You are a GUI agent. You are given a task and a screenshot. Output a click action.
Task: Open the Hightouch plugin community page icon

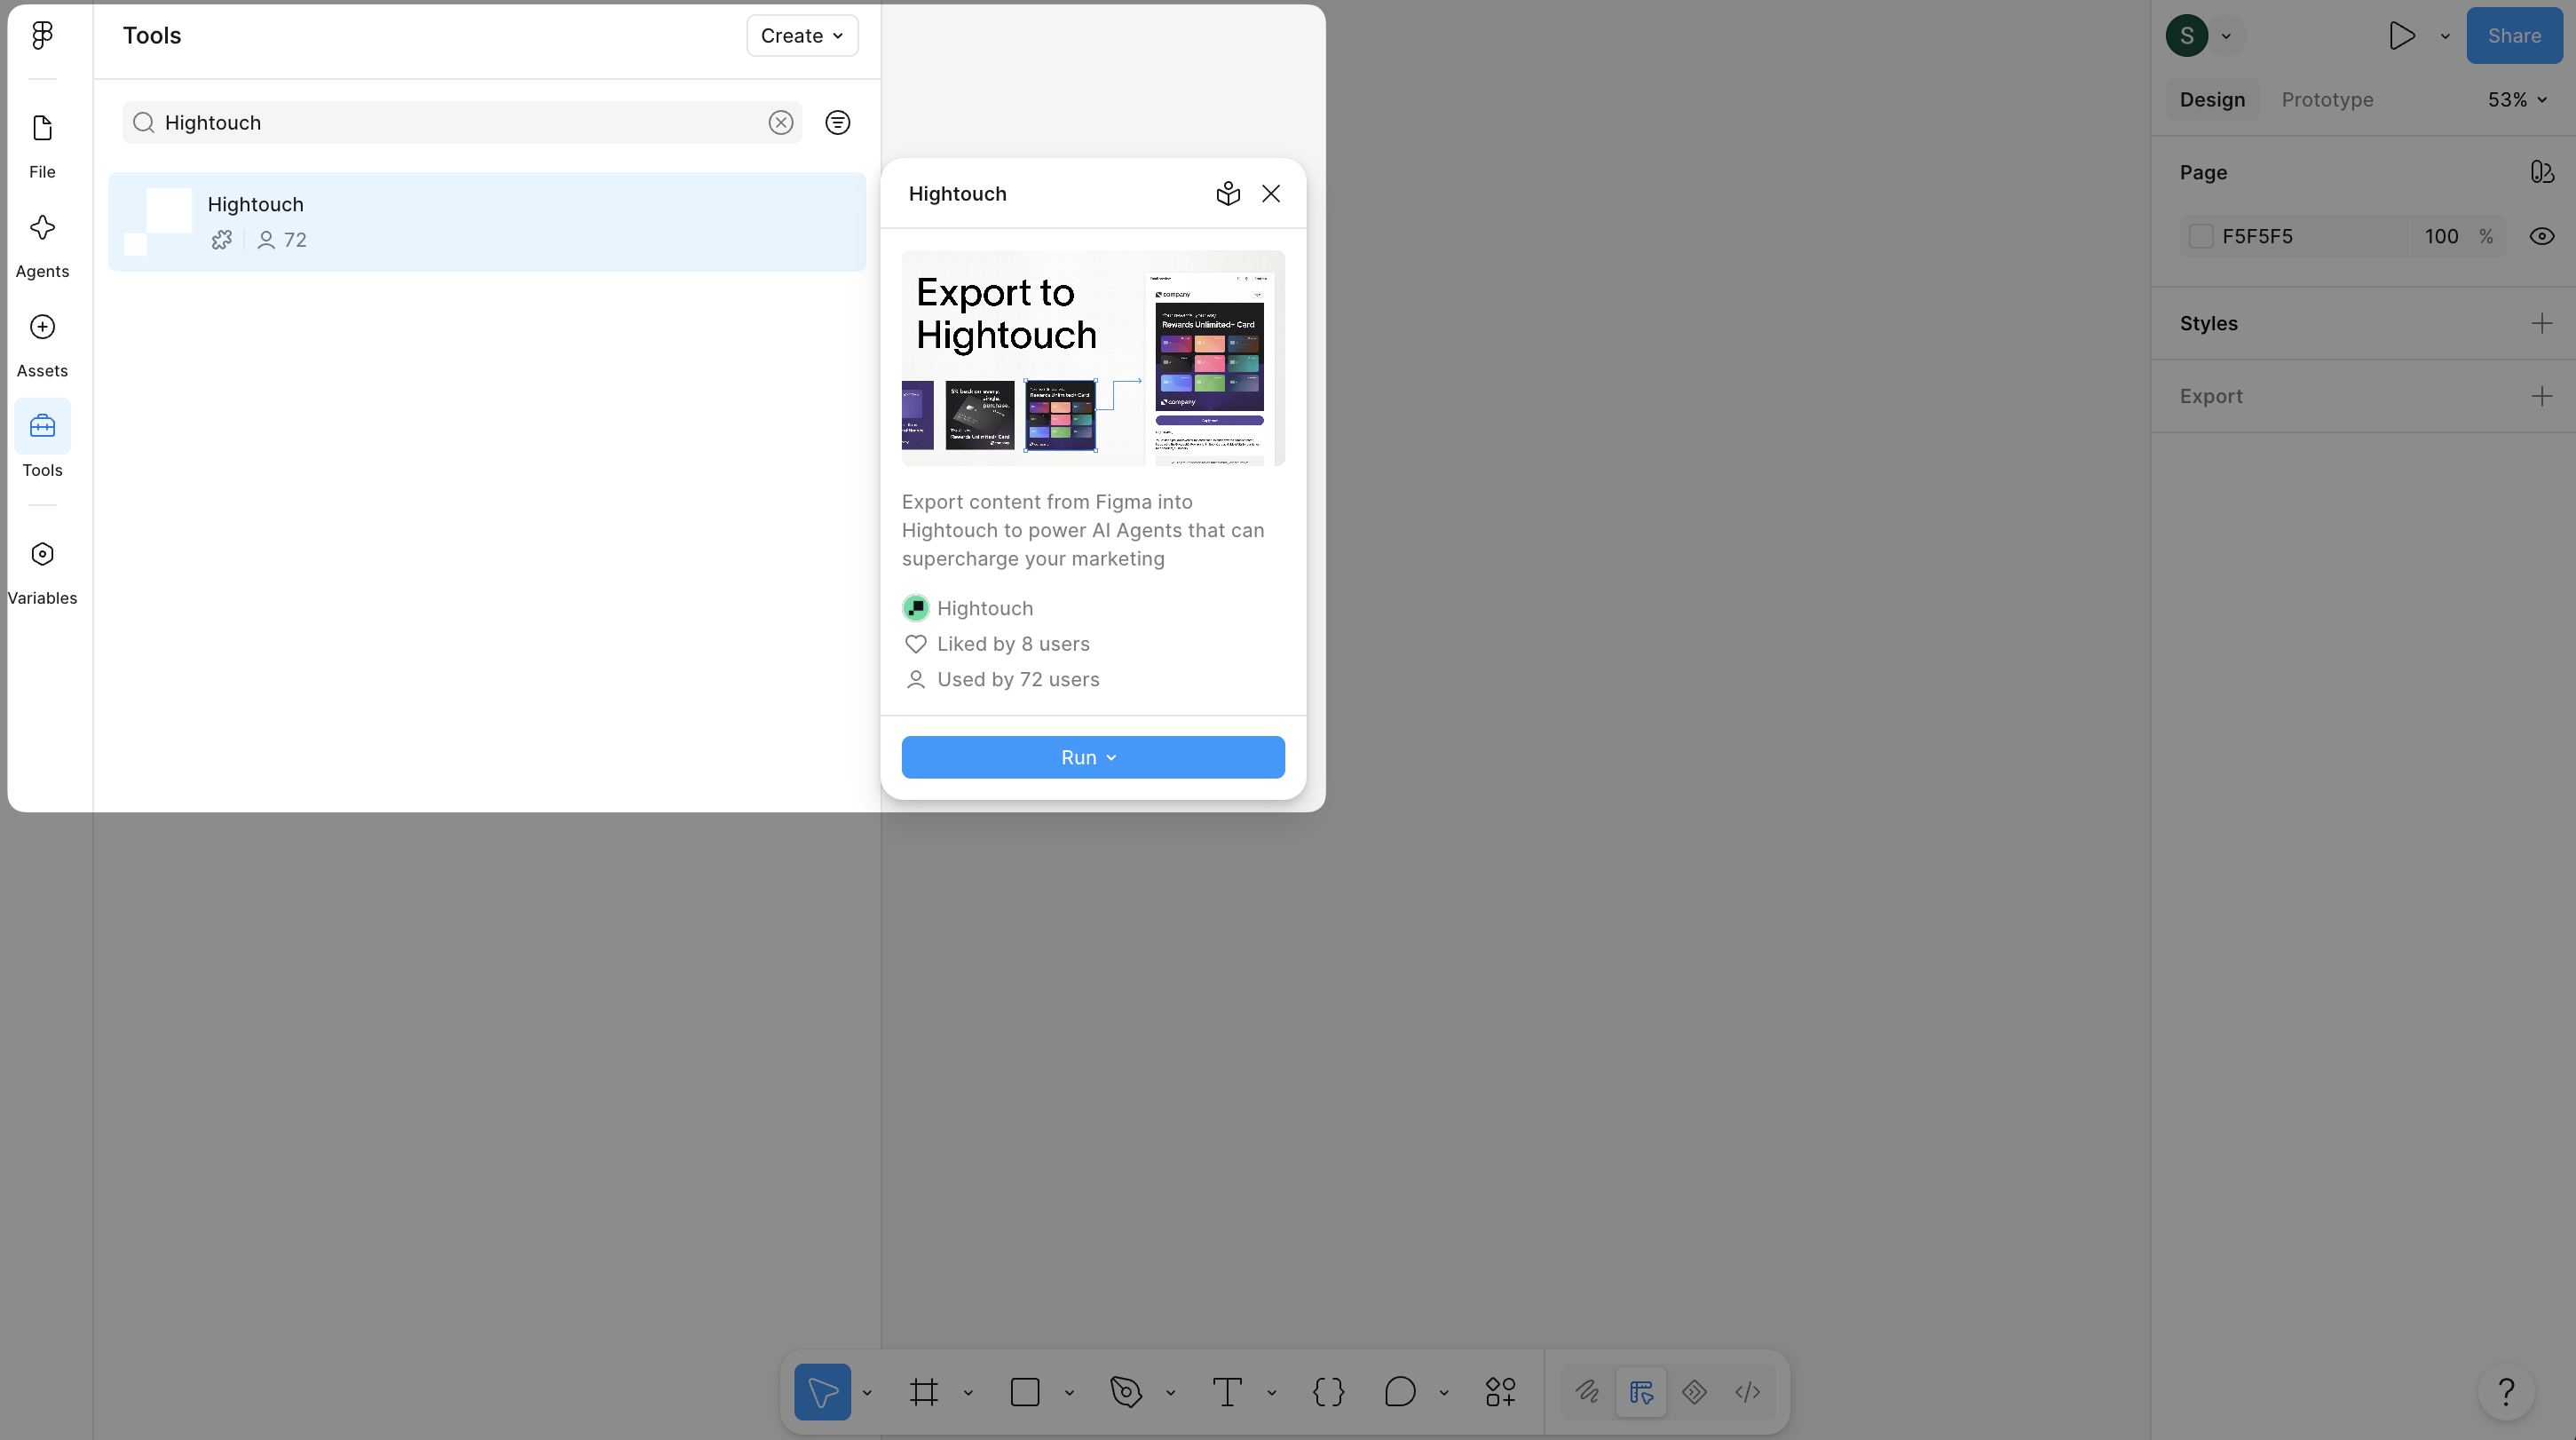[1228, 194]
